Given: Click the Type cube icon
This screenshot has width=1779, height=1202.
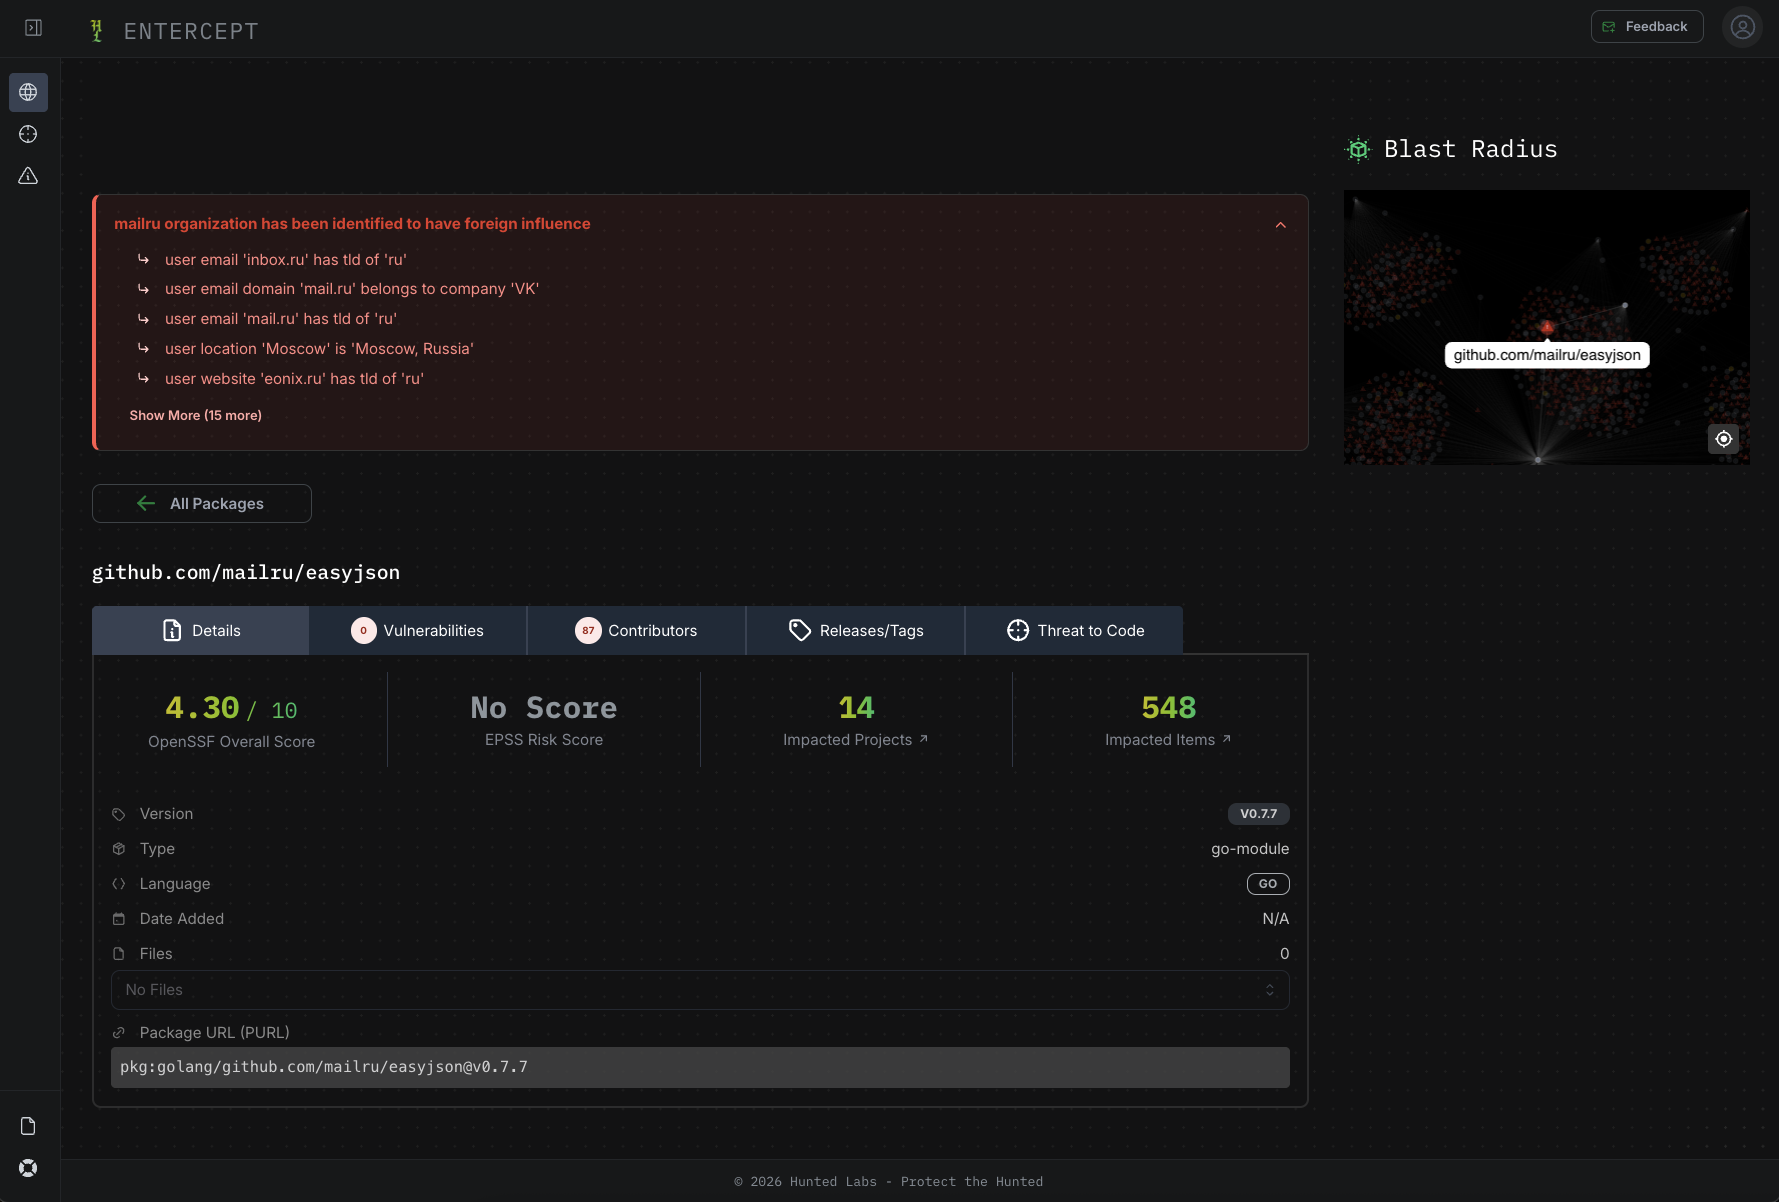Looking at the screenshot, I should 119,849.
